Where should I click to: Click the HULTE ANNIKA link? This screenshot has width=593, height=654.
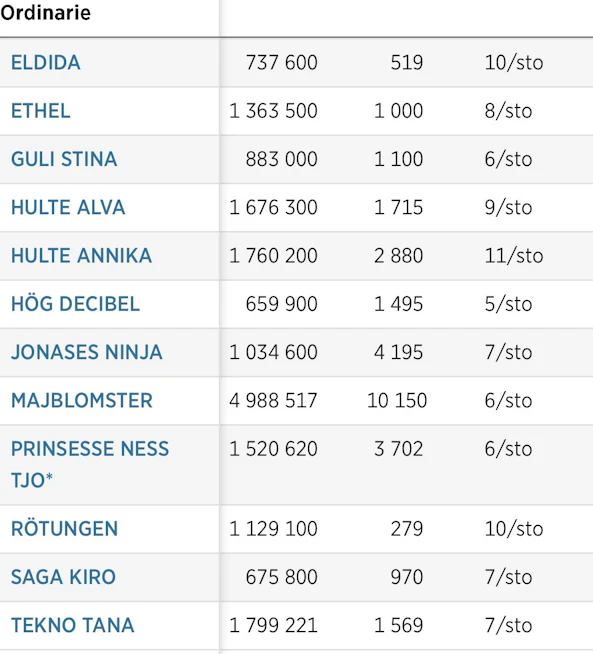[81, 256]
